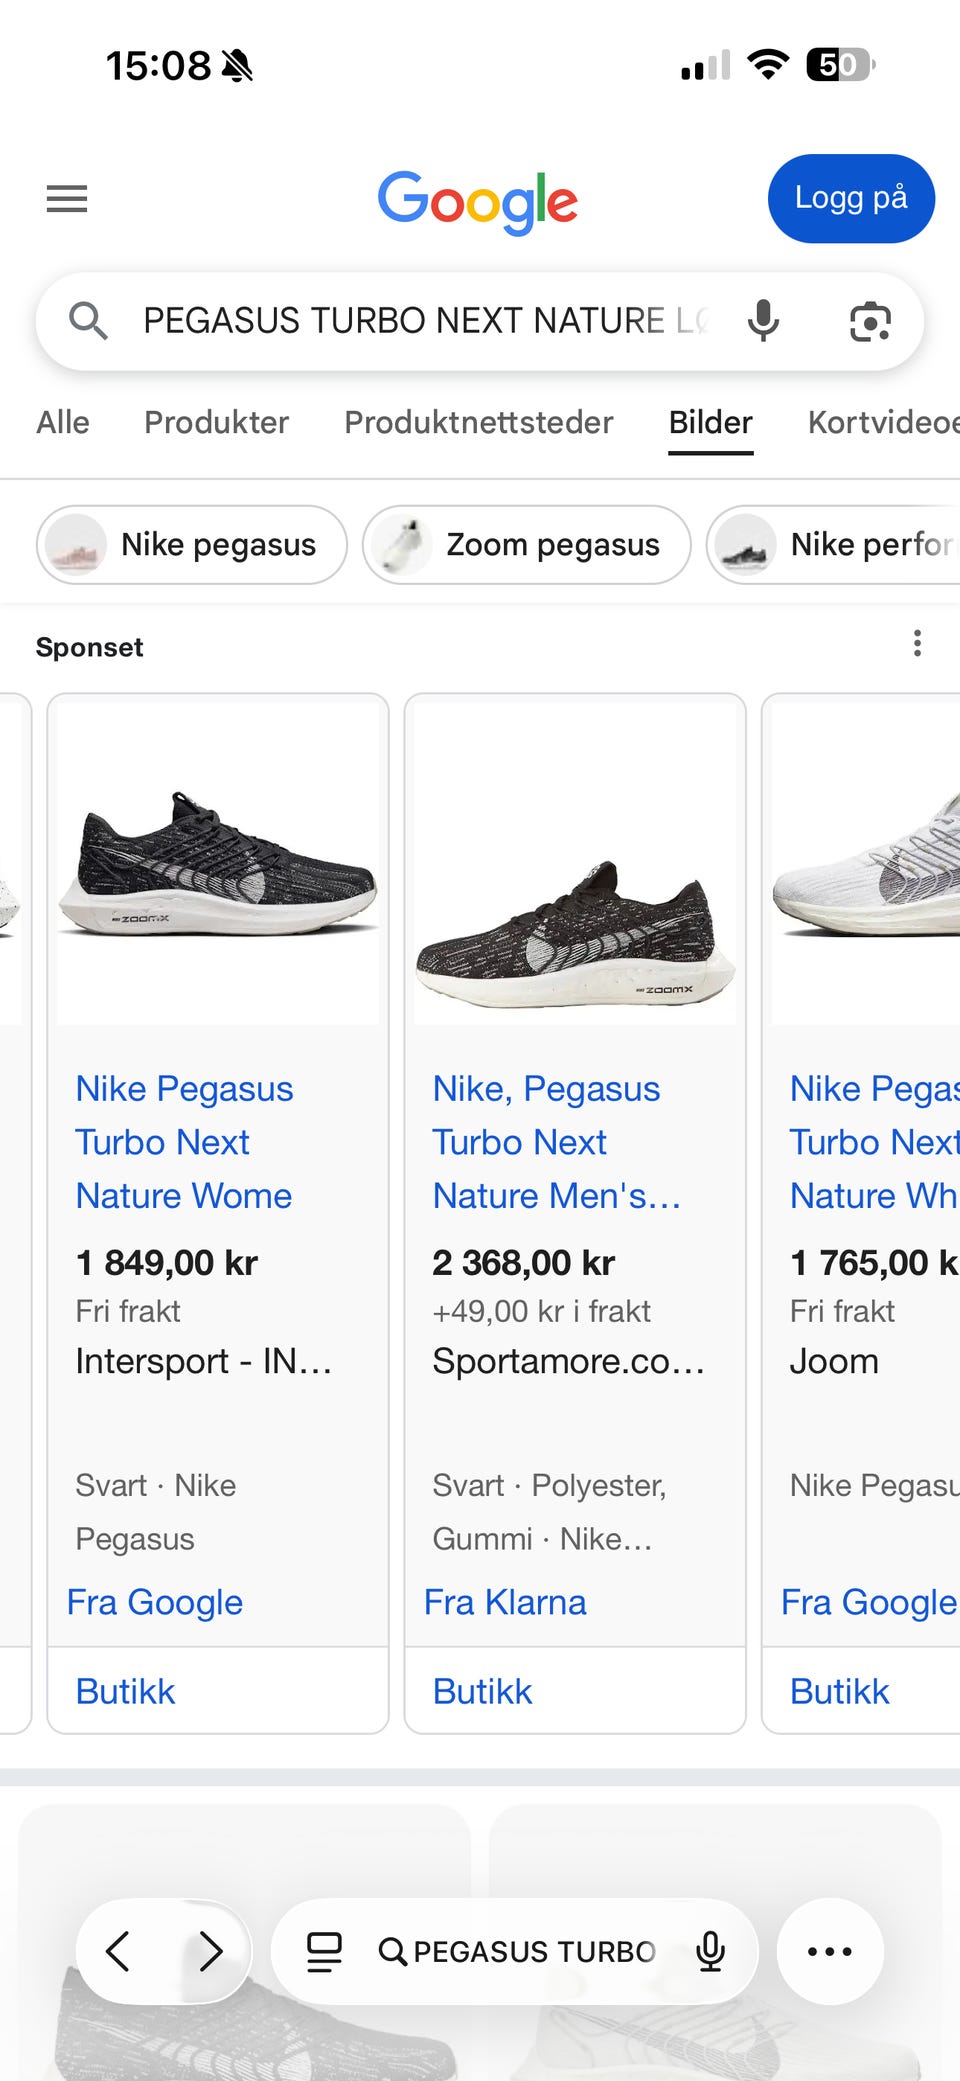Focus the Google search input field
960x2081 pixels.
(x=425, y=321)
